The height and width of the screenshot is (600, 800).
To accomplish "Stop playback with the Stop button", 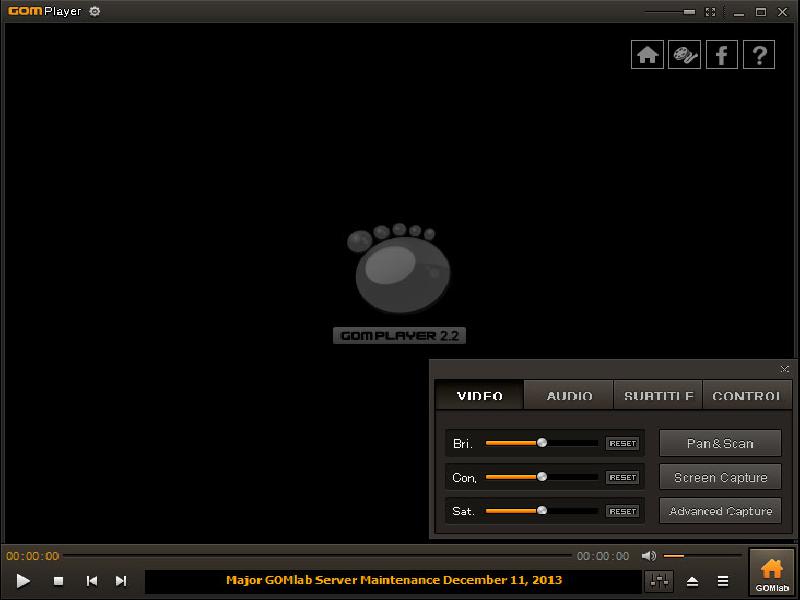I will [58, 581].
